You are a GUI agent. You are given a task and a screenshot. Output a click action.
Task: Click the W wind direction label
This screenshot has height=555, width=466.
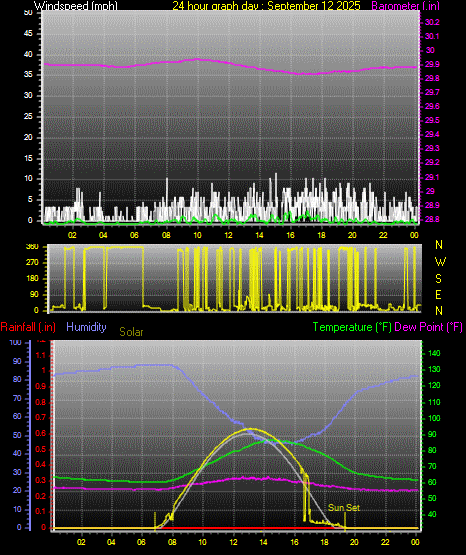click(440, 262)
